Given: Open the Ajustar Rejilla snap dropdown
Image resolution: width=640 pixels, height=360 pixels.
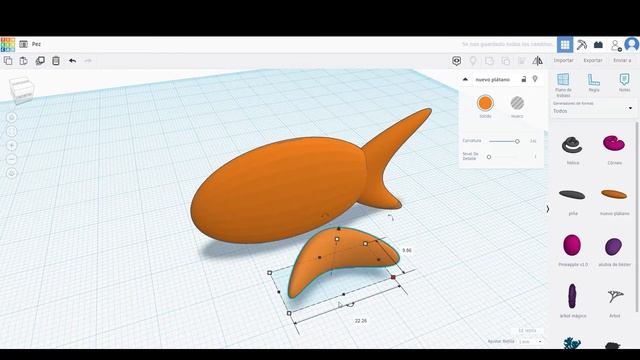Looking at the screenshot, I should 531,341.
